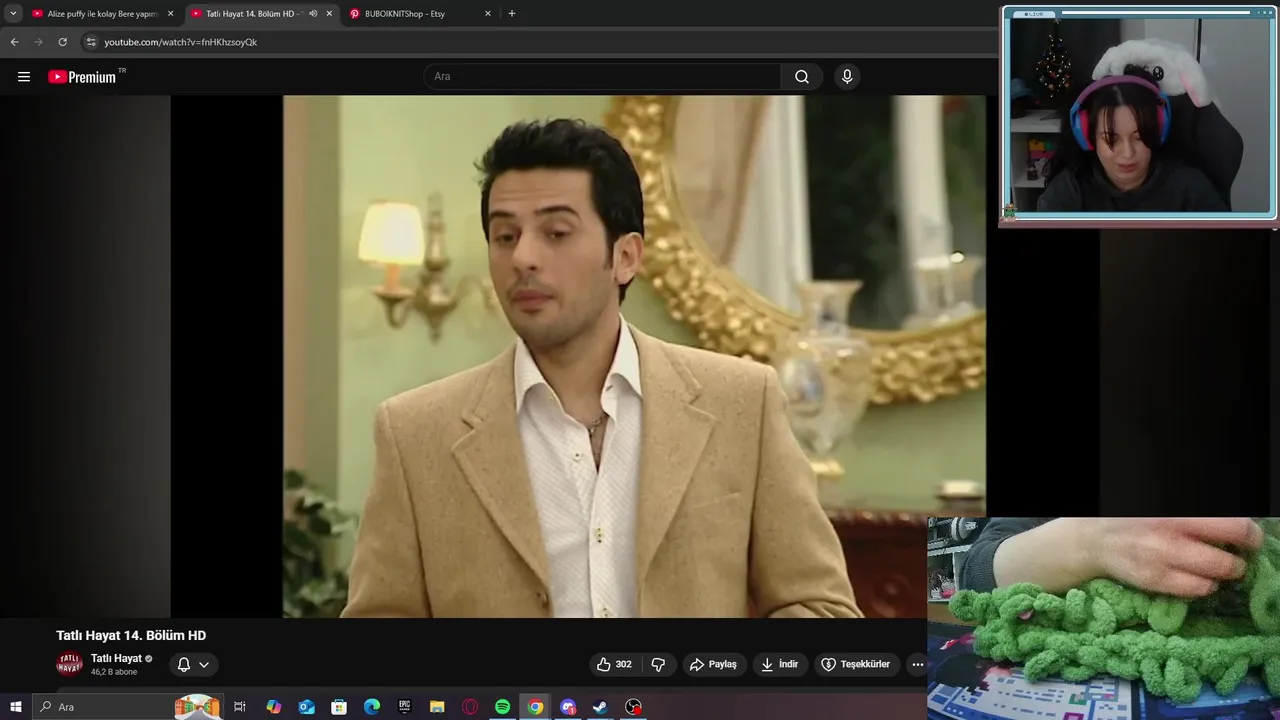Open Task View on the taskbar
Screen dimensions: 1280x720
pos(240,707)
